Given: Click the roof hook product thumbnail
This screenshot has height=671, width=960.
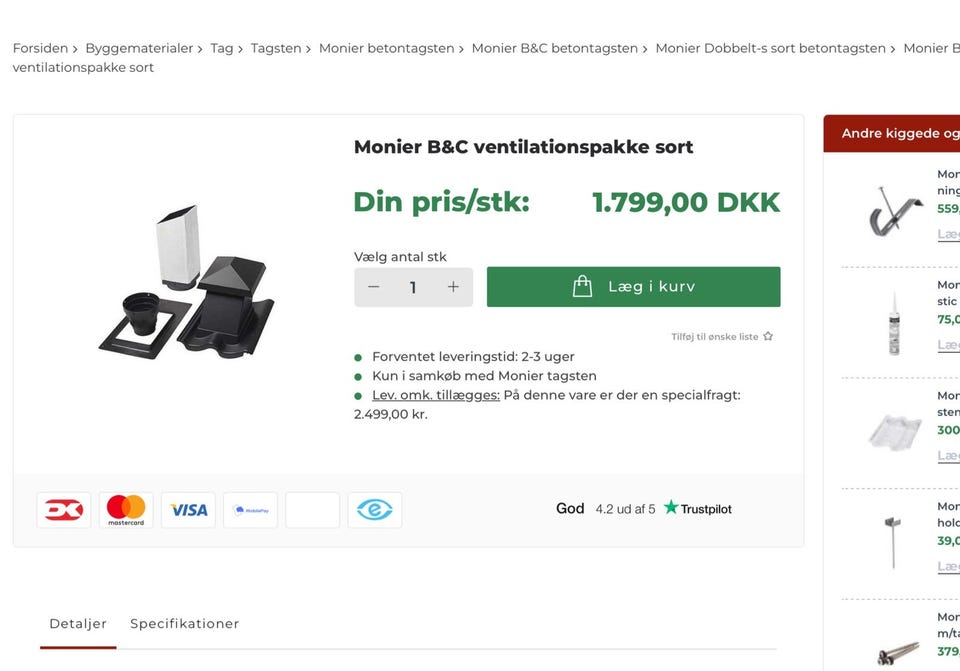Looking at the screenshot, I should [x=895, y=210].
